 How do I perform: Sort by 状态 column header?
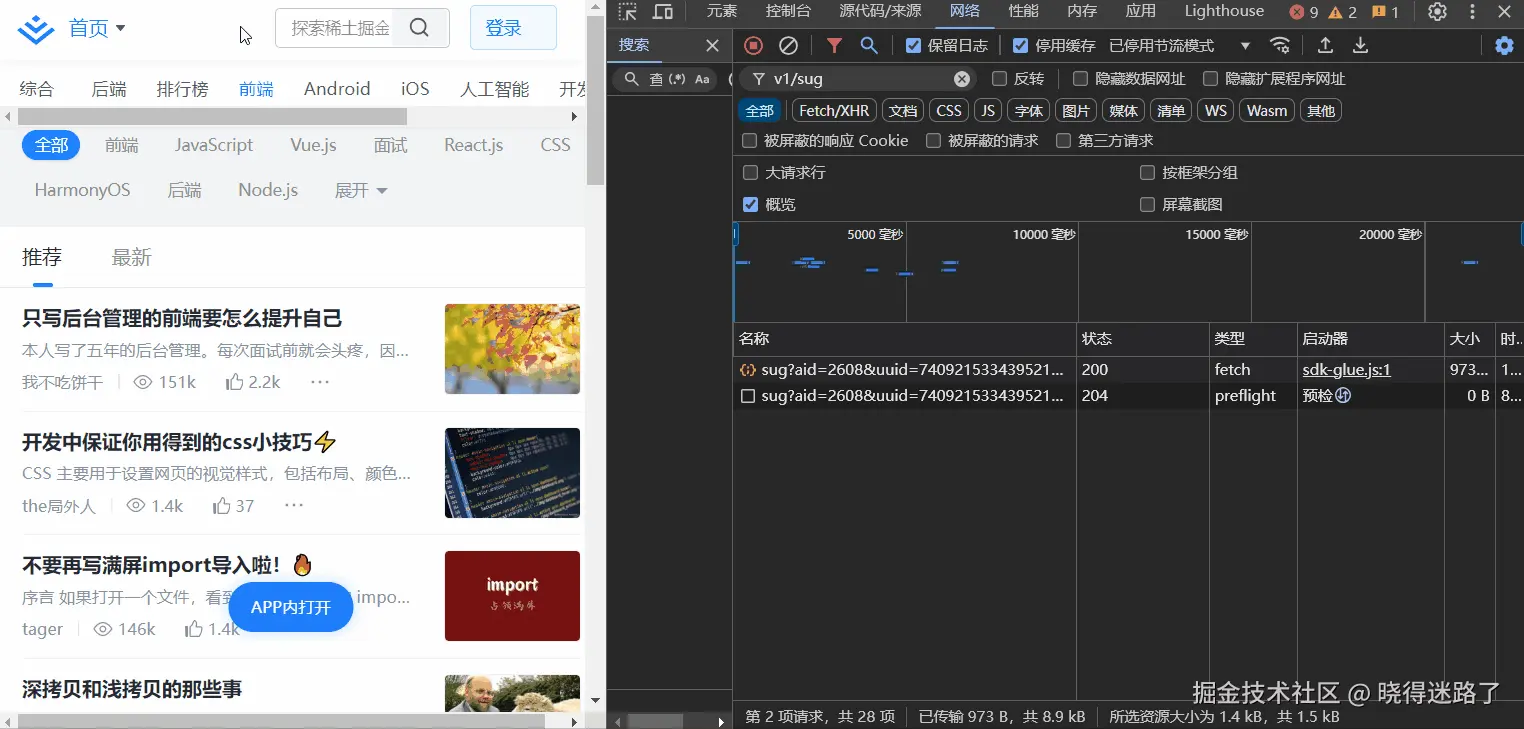[1142, 339]
